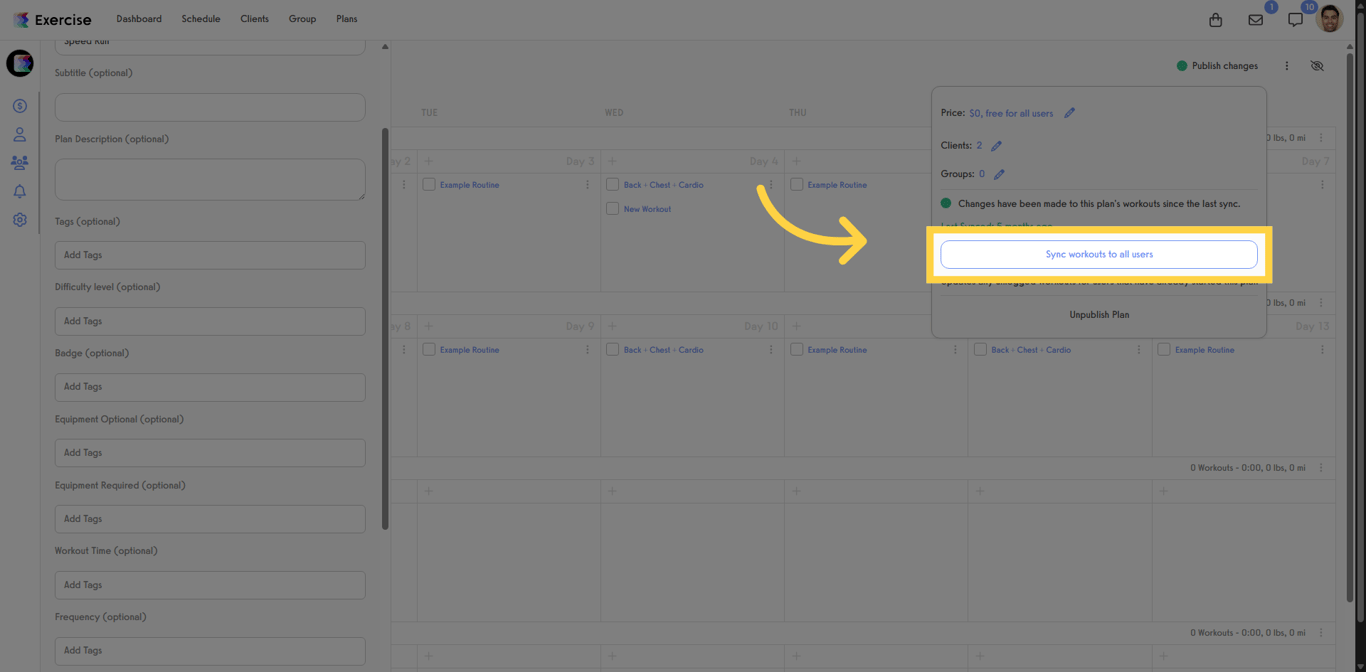
Task: Open the clients count 2 link
Action: coord(979,146)
